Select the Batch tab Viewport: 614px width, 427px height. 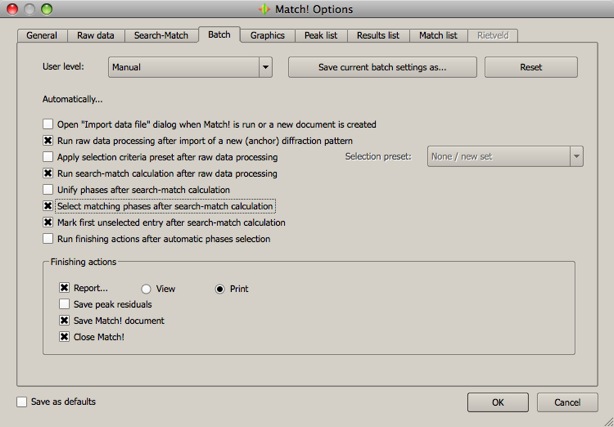coord(219,34)
